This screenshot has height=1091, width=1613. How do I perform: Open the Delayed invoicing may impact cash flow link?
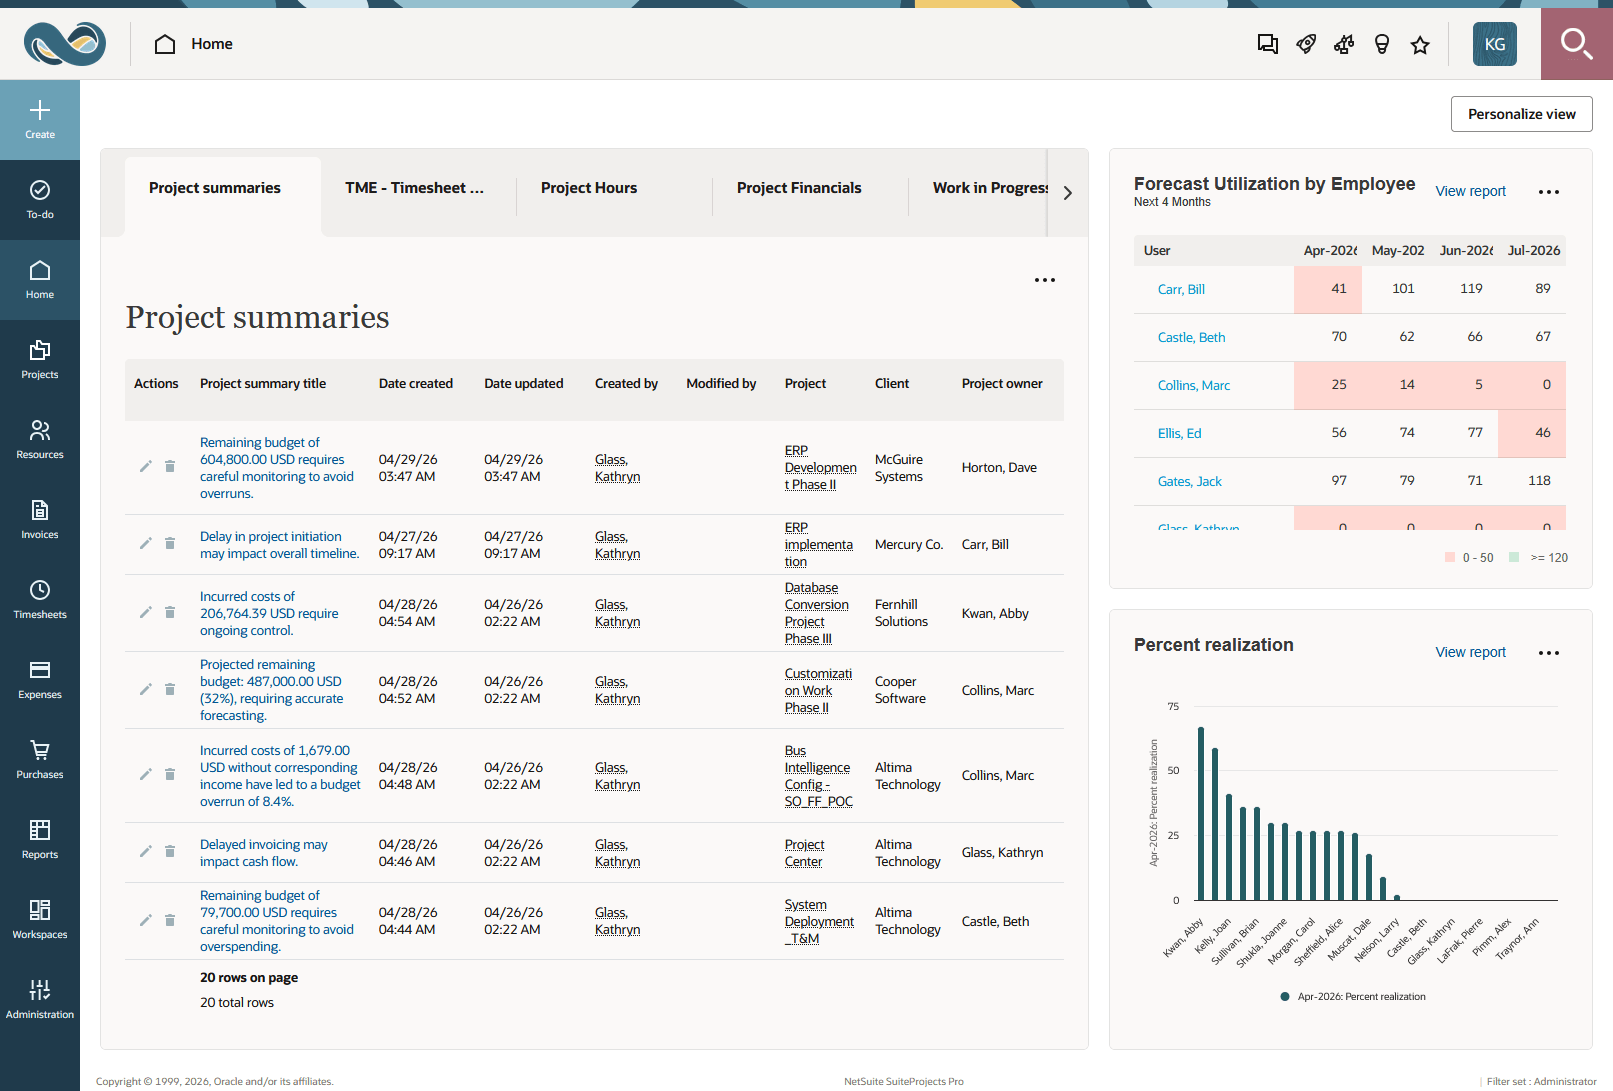pyautogui.click(x=264, y=853)
